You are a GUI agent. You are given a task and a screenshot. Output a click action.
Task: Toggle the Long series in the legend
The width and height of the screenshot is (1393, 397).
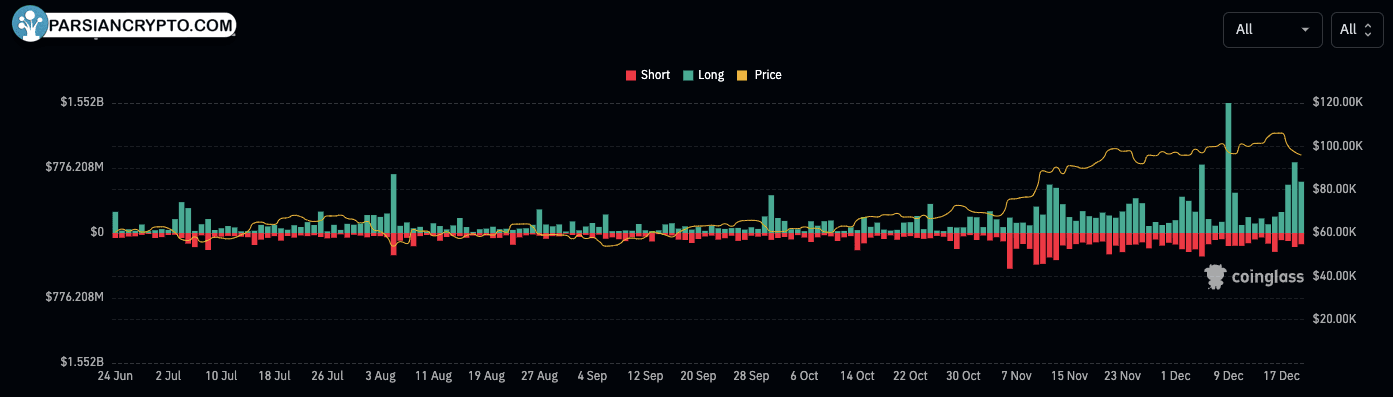[x=704, y=75]
